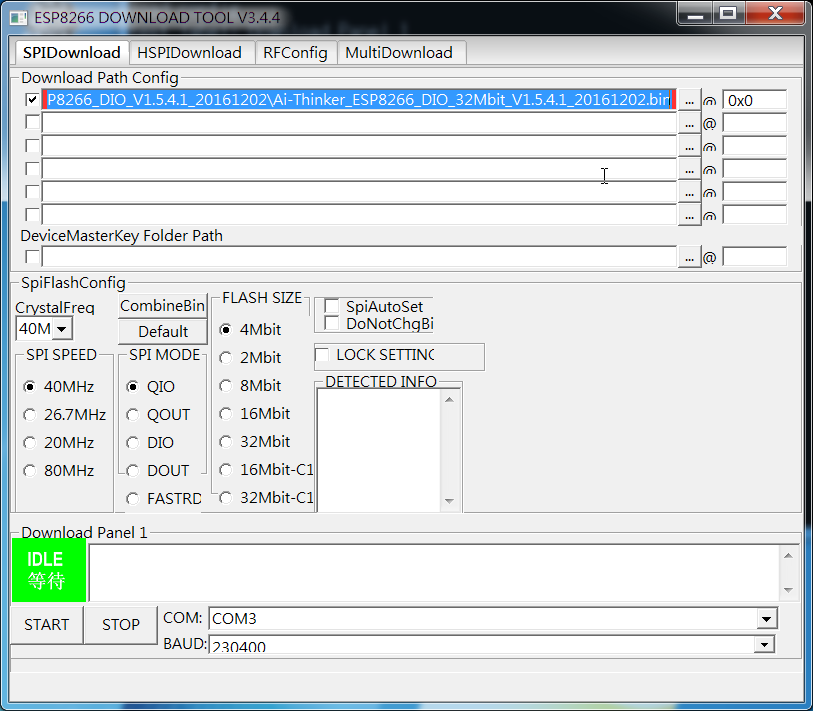Screen dimensions: 813x711
Task: Click the ESP8266 app icon in title bar
Action: 20,17
